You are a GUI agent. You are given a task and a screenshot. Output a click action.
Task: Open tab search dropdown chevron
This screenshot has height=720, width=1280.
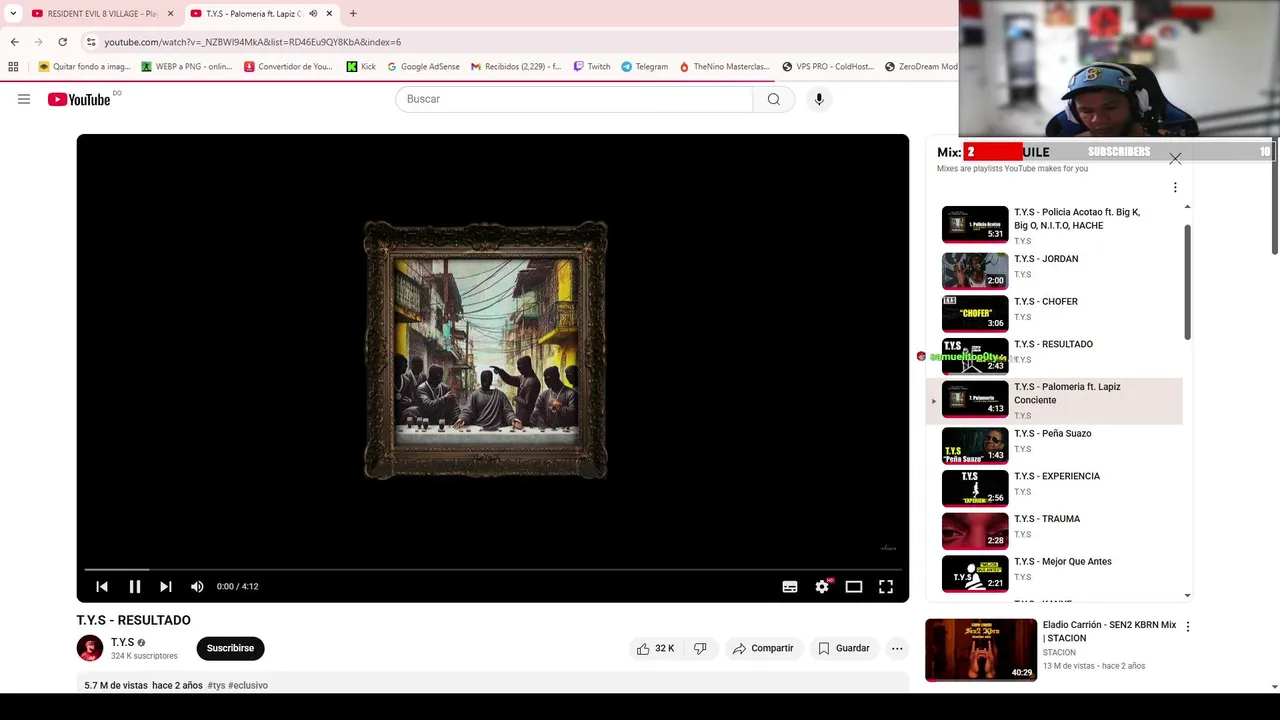coord(13,14)
